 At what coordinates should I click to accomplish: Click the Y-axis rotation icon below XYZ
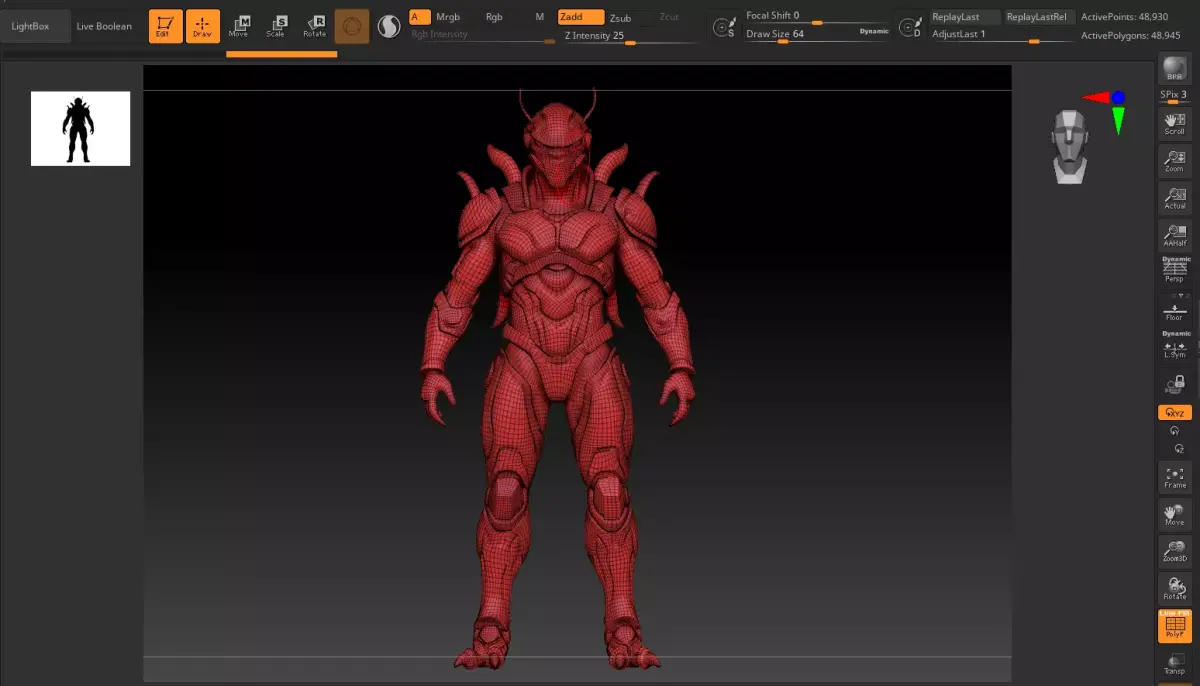tap(1175, 431)
